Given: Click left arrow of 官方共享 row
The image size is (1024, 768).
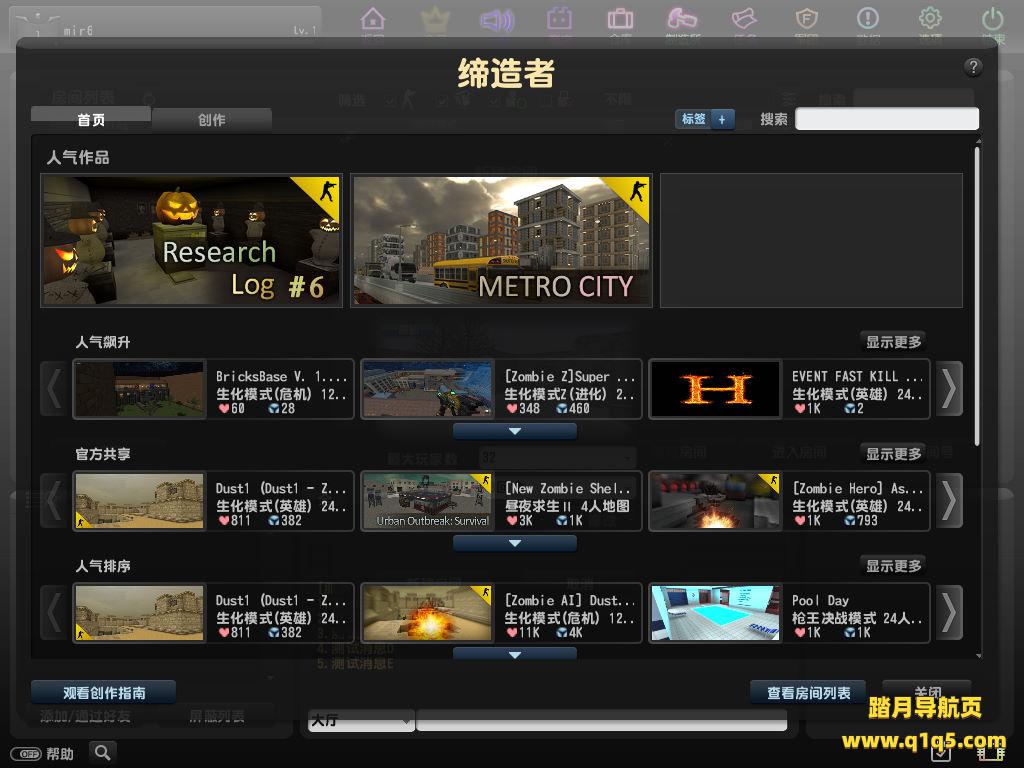Looking at the screenshot, I should (54, 501).
